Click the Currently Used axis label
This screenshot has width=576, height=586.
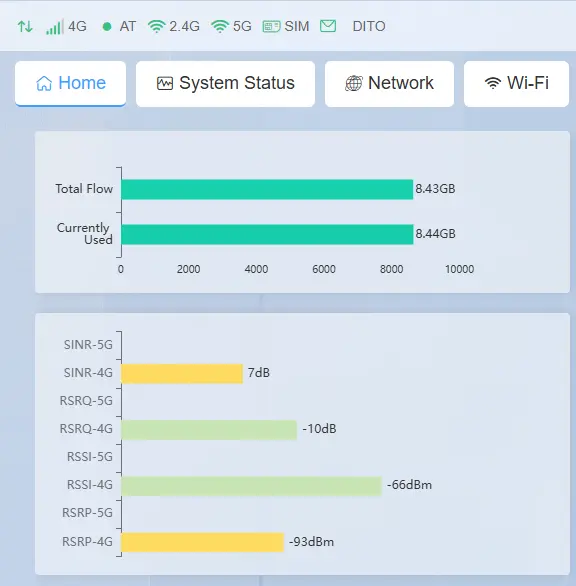[x=84, y=234]
